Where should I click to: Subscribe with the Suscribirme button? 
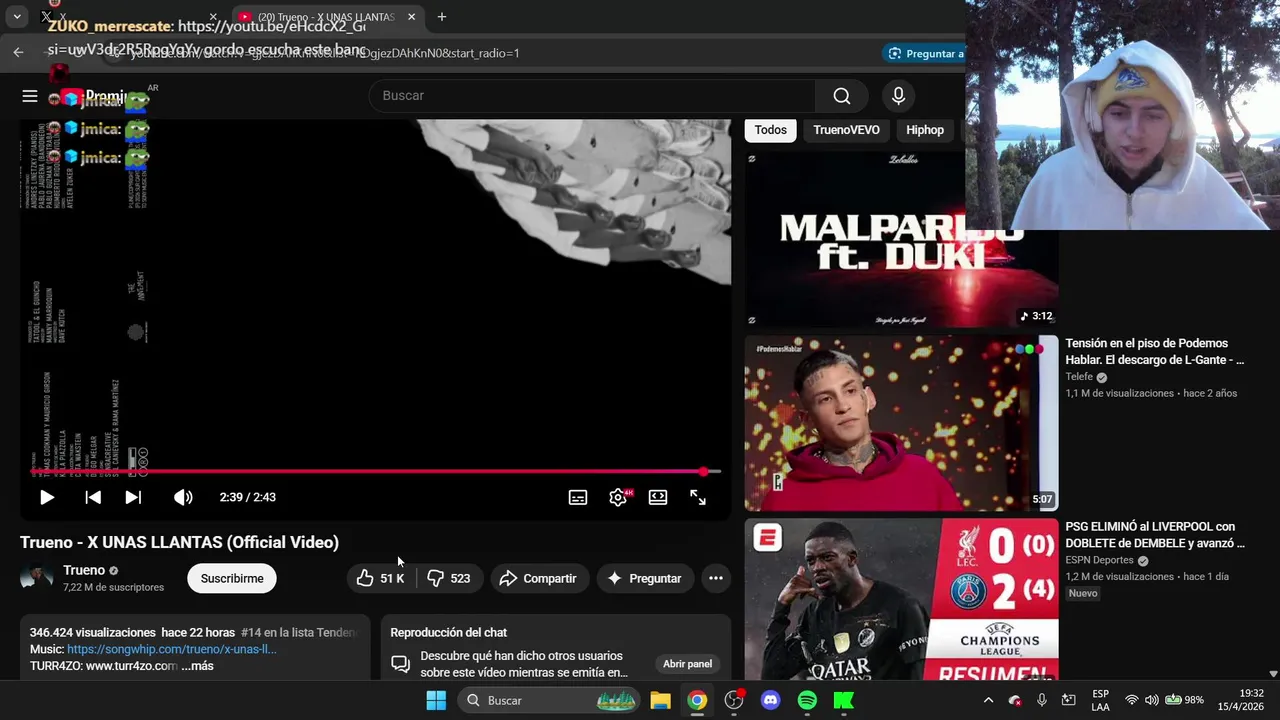coord(232,578)
